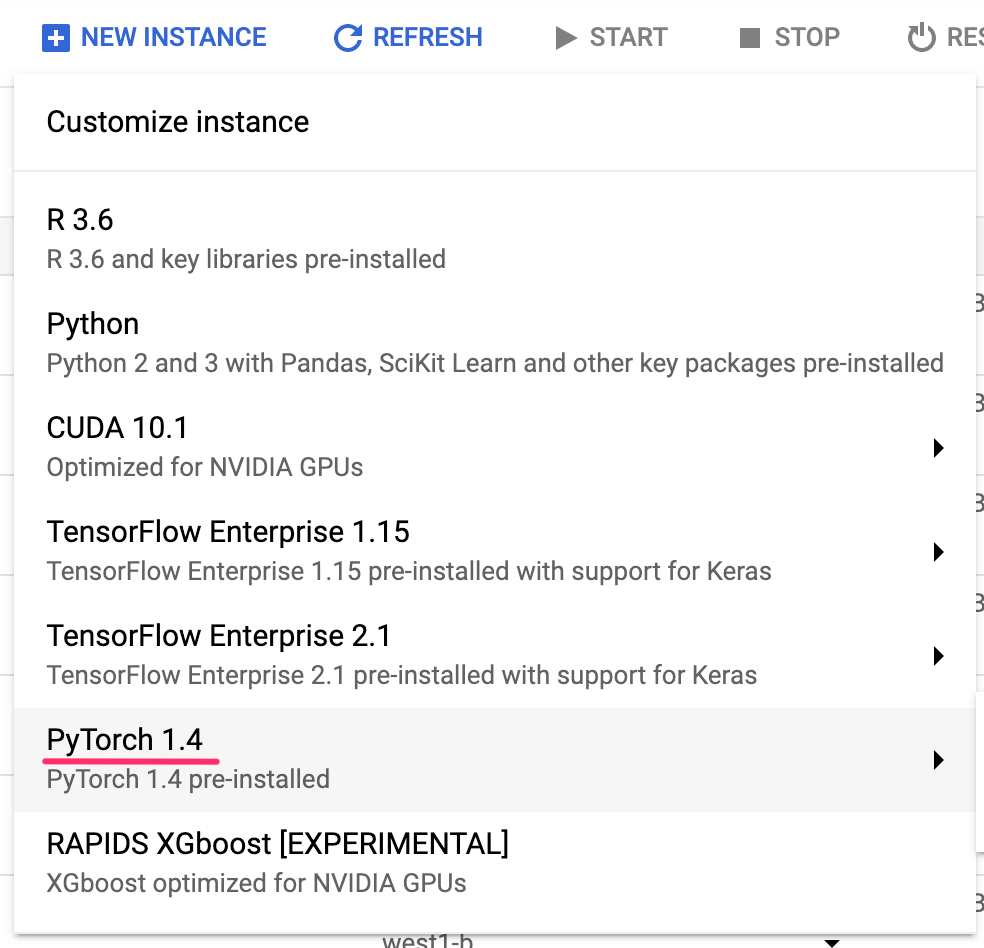
Task: Click the REFRESH button label
Action: coord(427,38)
